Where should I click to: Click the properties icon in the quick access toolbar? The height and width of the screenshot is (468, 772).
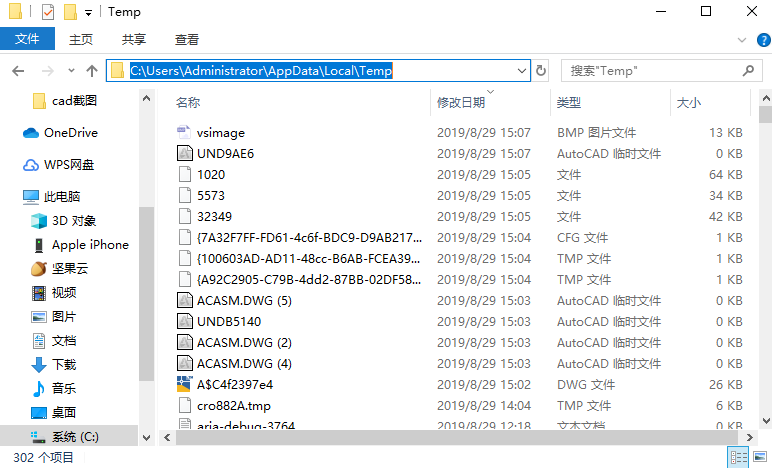[x=45, y=12]
